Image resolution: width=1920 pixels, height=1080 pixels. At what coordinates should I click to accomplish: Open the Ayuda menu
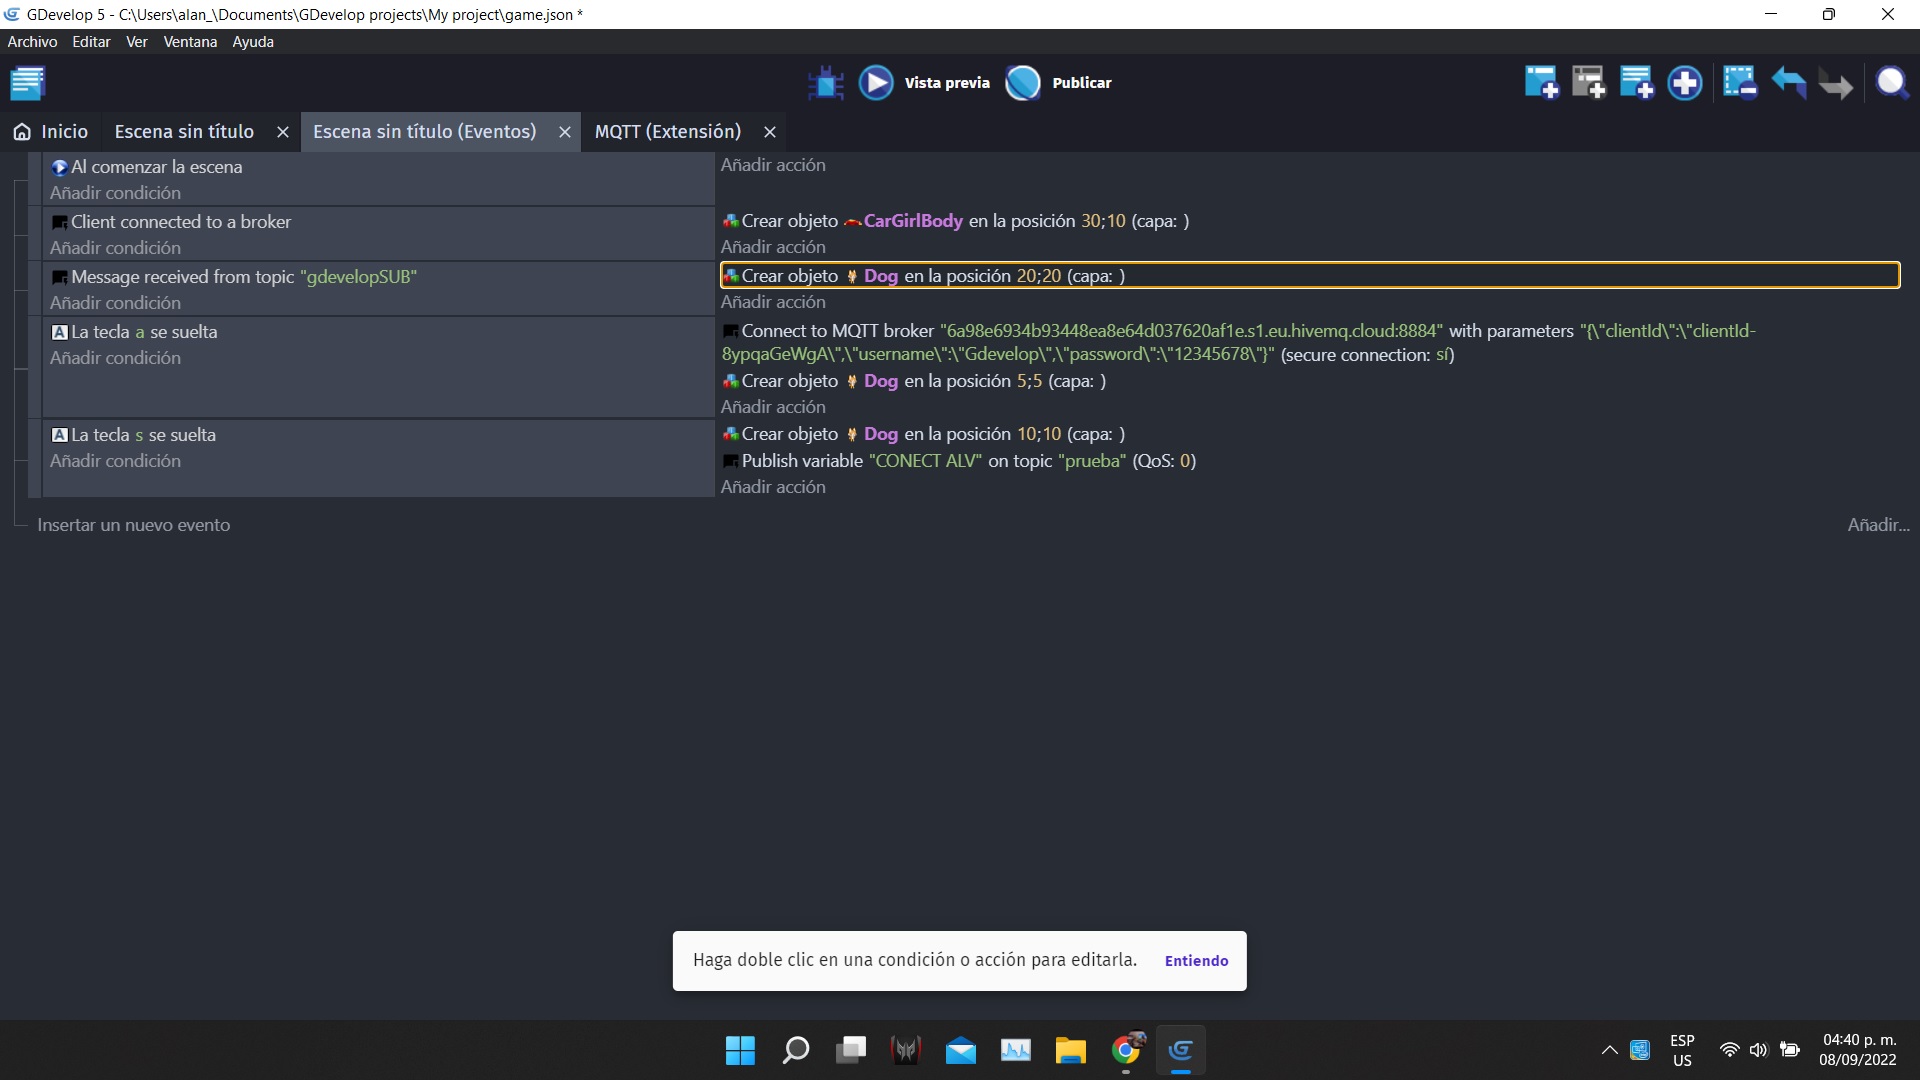point(253,42)
